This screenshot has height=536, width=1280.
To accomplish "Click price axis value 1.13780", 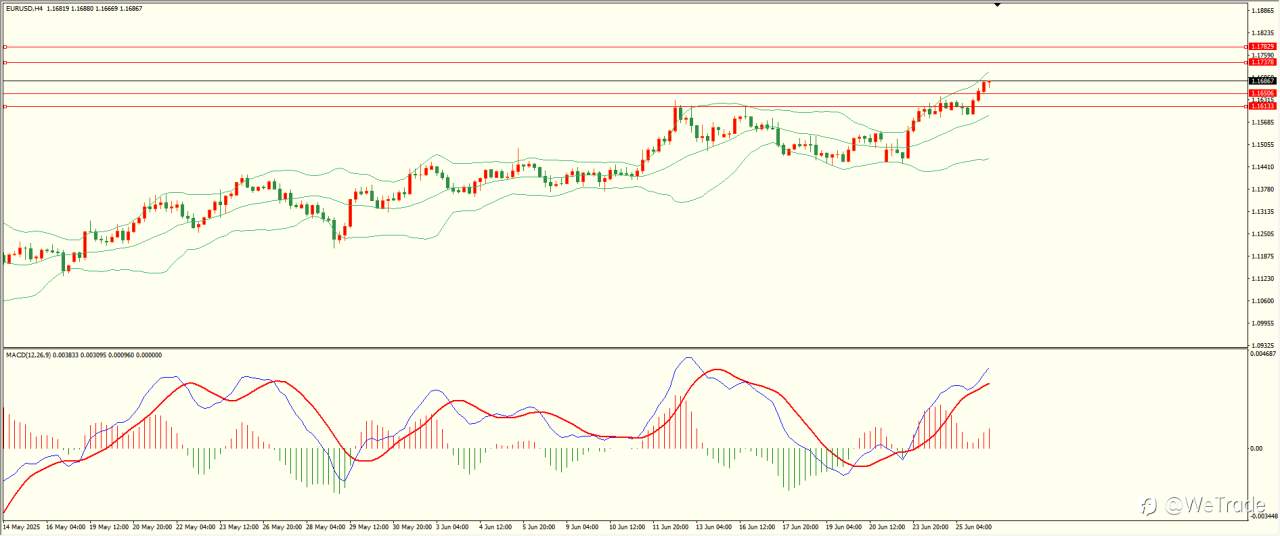I will click(1262, 189).
